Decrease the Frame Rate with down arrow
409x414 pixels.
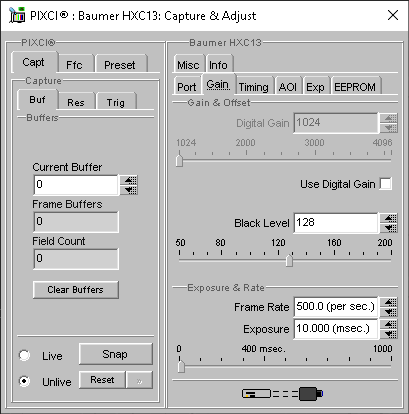[x=389, y=312]
